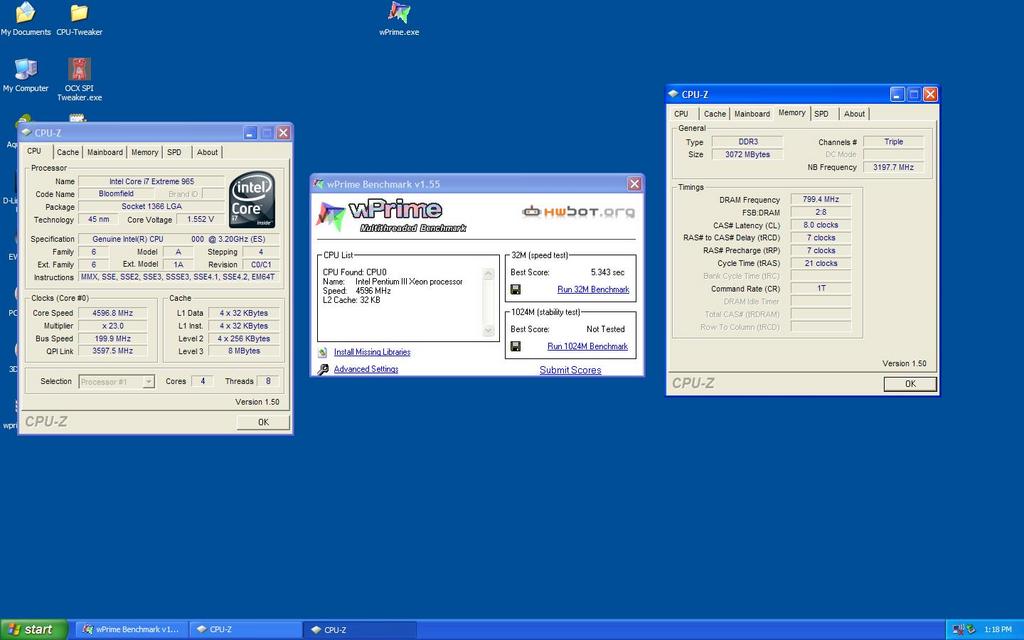Start the Run 32M Benchmark link
This screenshot has width=1024, height=640.
593,289
